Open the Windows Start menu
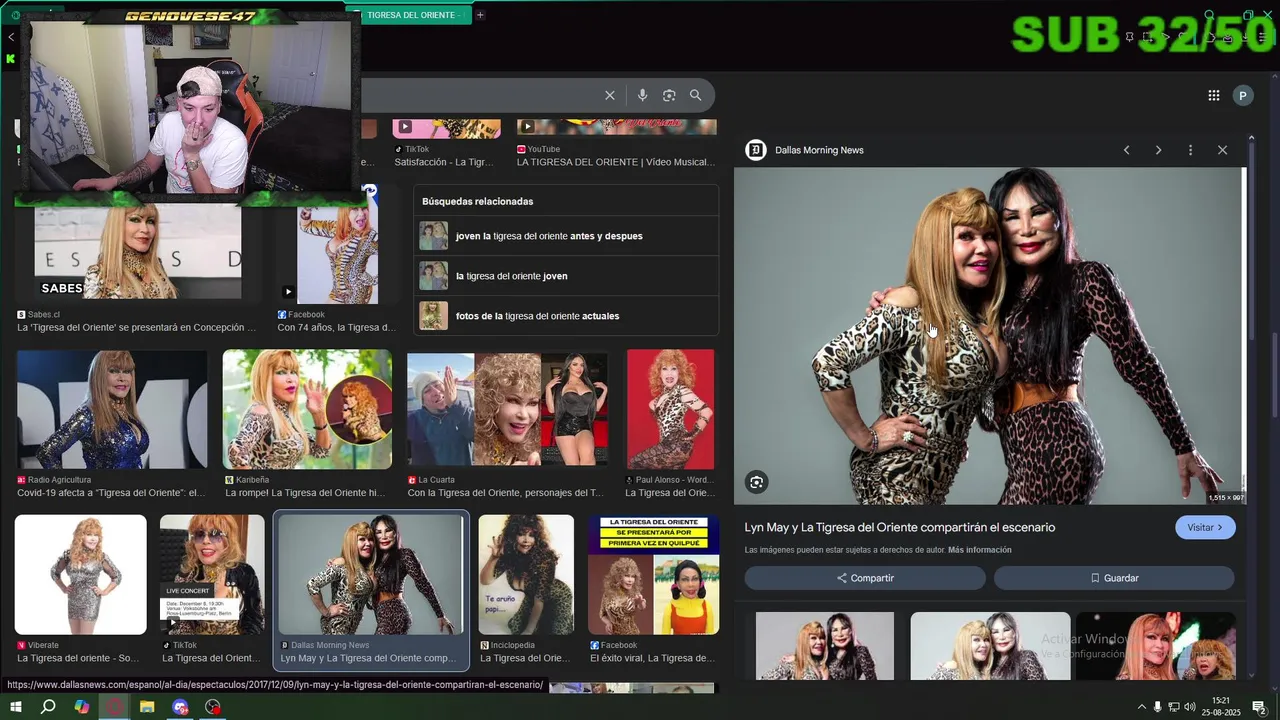This screenshot has height=720, width=1280. [15, 707]
